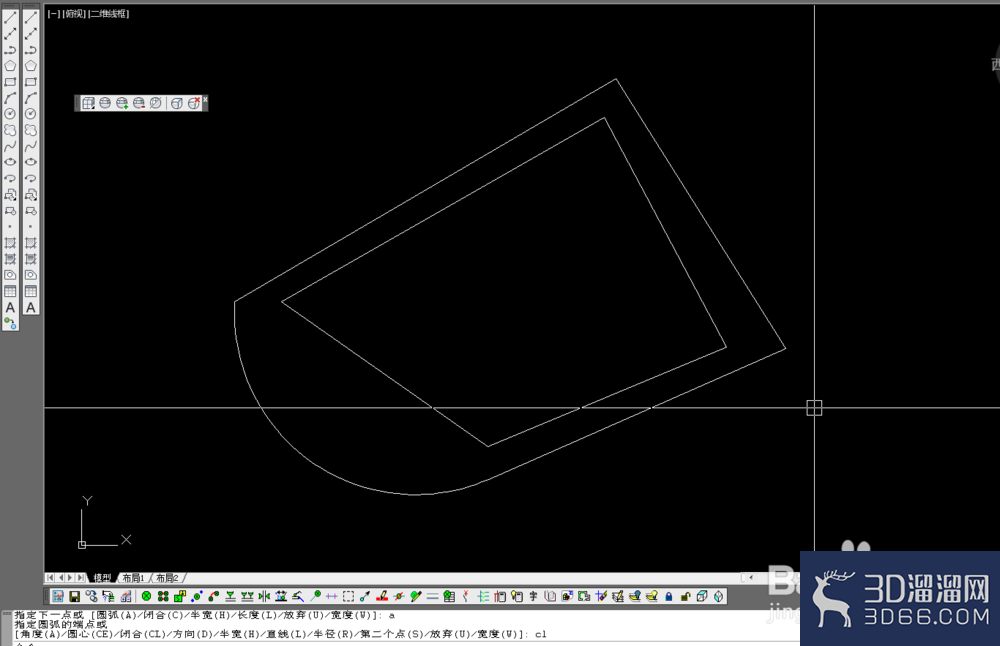Click the wireframe 3D box icon in bottom toolbar
Viewport: 1000px width, 646px height.
(702, 596)
